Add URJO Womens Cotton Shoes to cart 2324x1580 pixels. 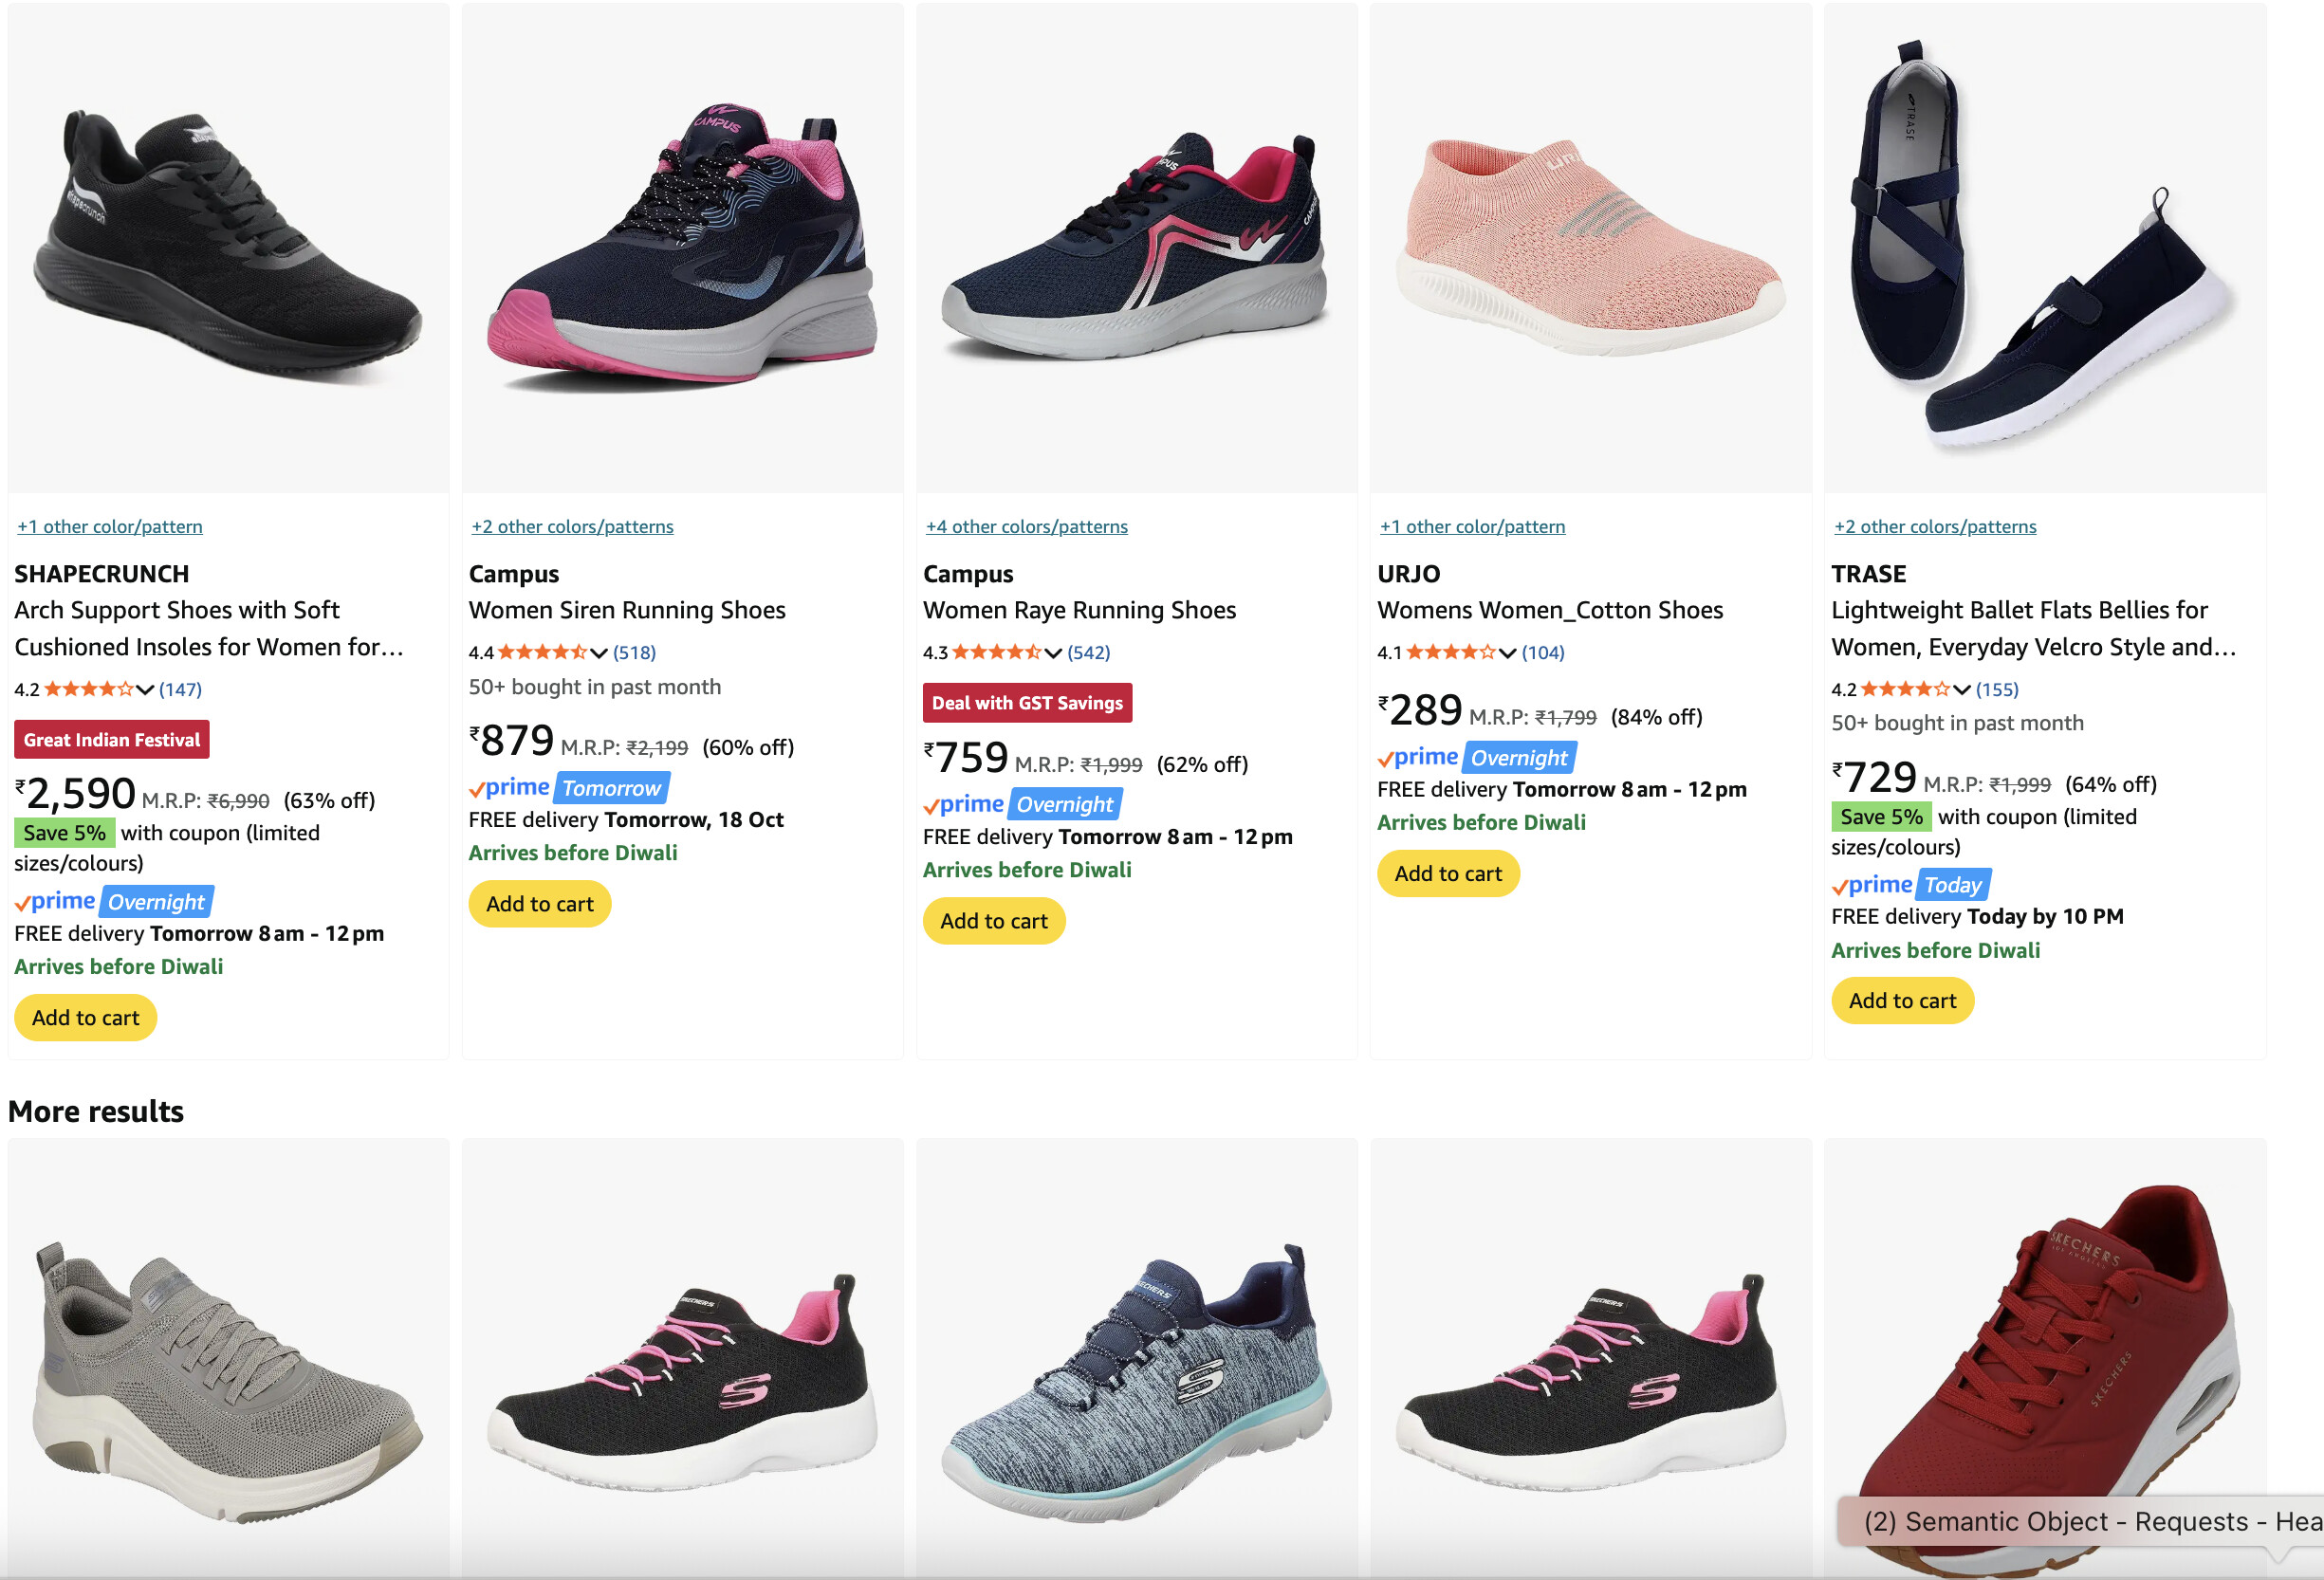coord(1447,874)
